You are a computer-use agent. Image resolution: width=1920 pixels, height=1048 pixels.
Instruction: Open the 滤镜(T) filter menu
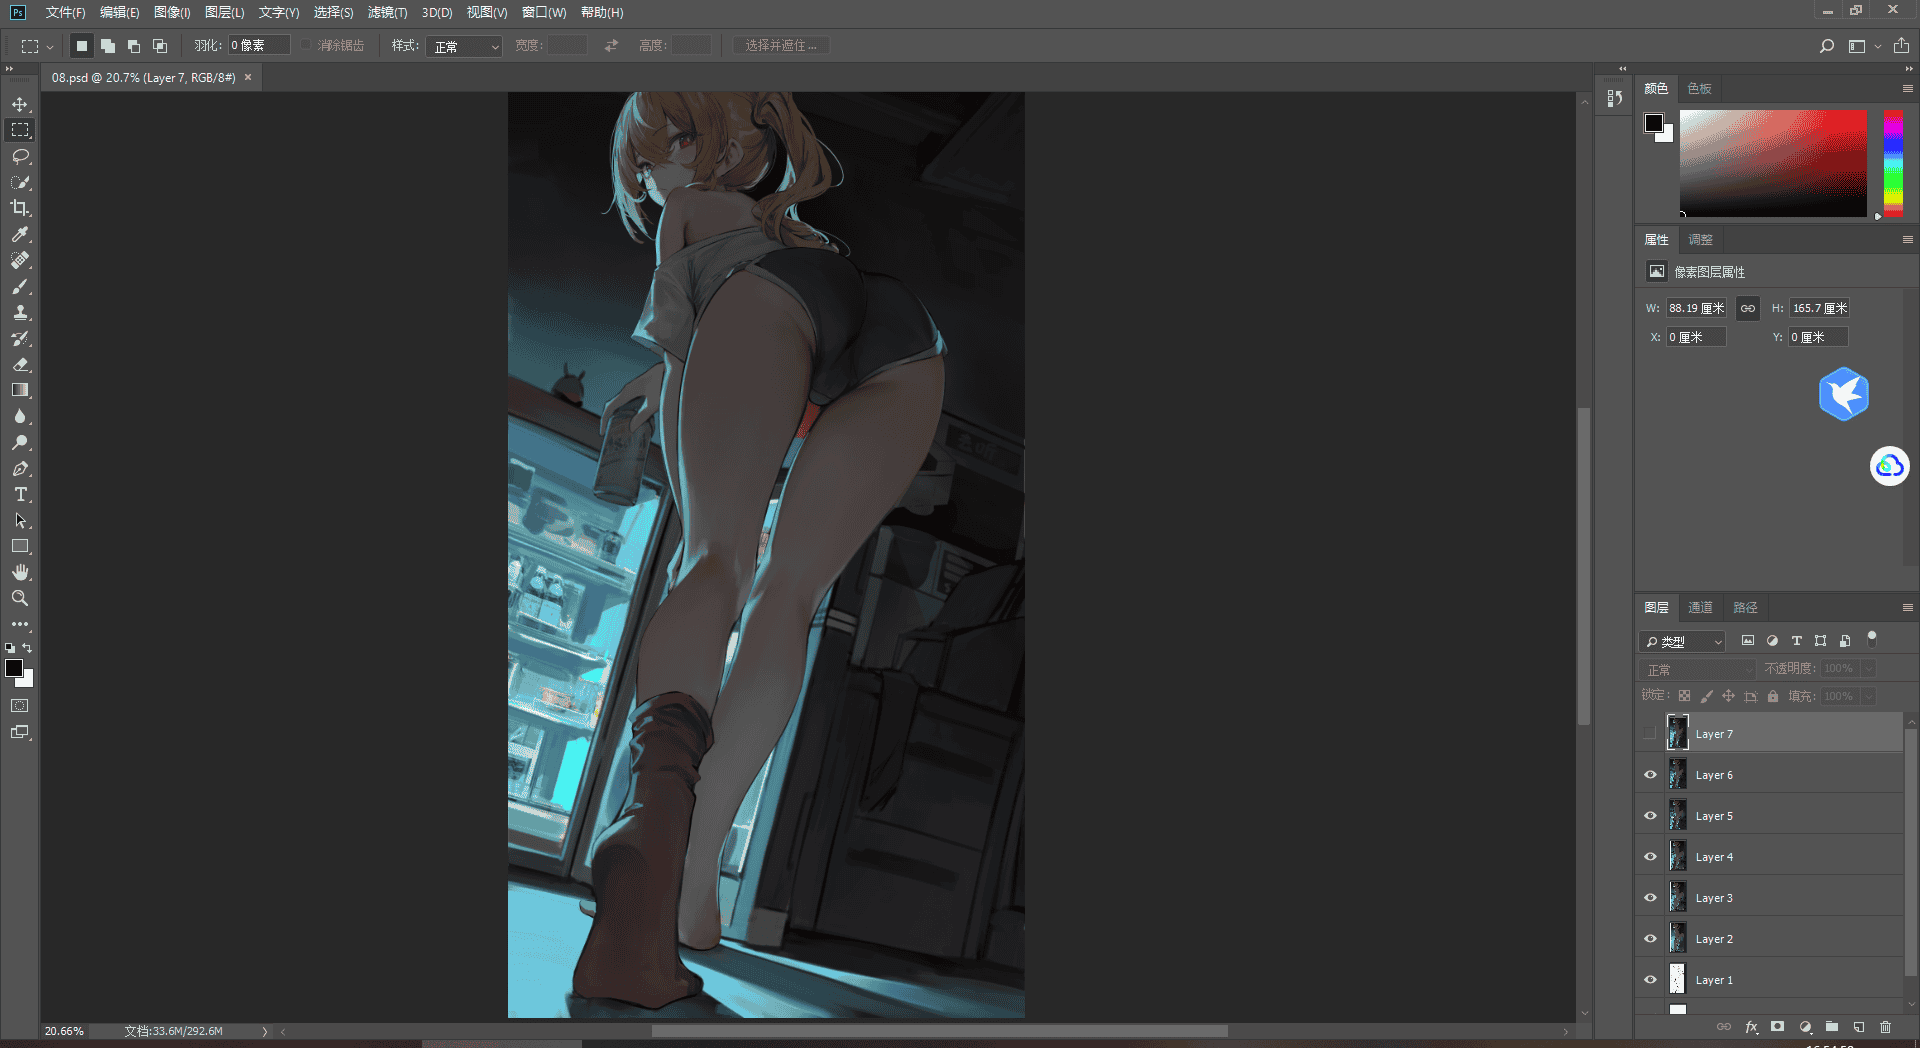pyautogui.click(x=387, y=12)
